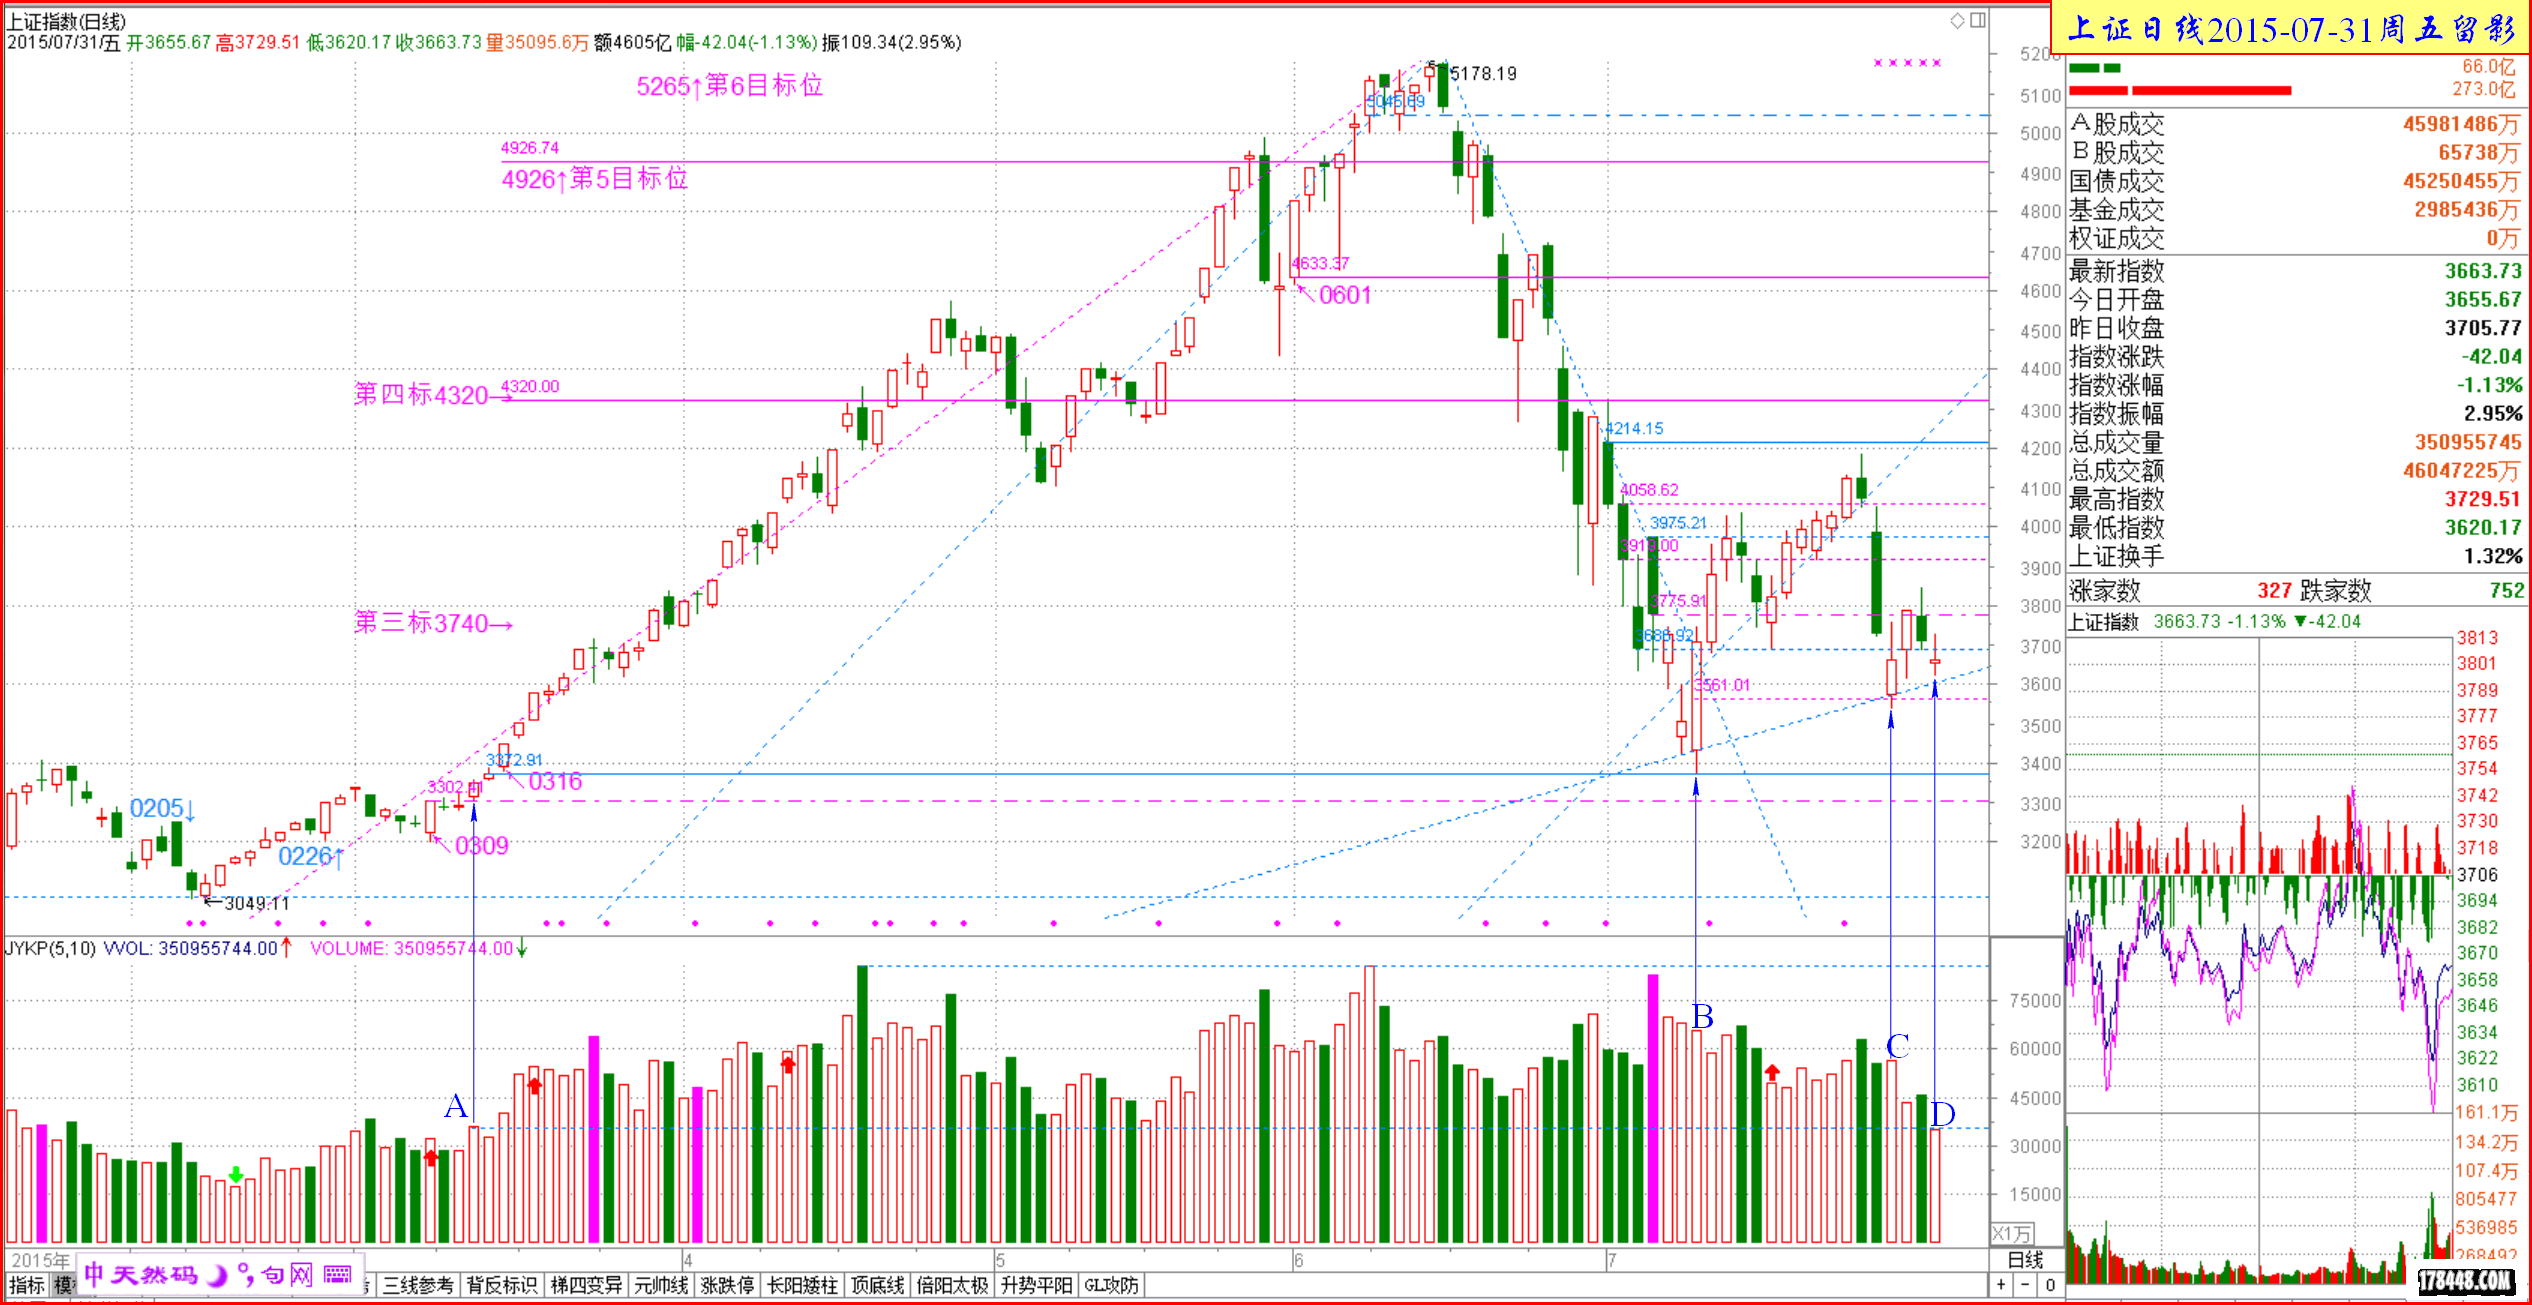Click the X1万 volume unit box

[x=2011, y=1233]
